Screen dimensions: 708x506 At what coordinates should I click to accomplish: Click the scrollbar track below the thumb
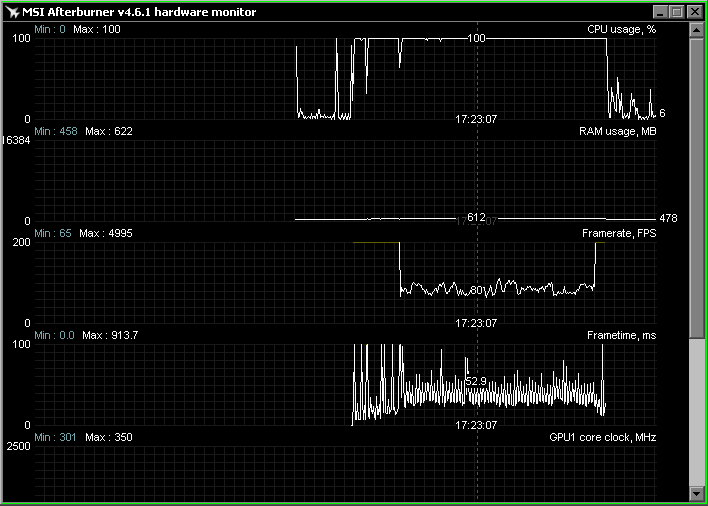[x=696, y=410]
